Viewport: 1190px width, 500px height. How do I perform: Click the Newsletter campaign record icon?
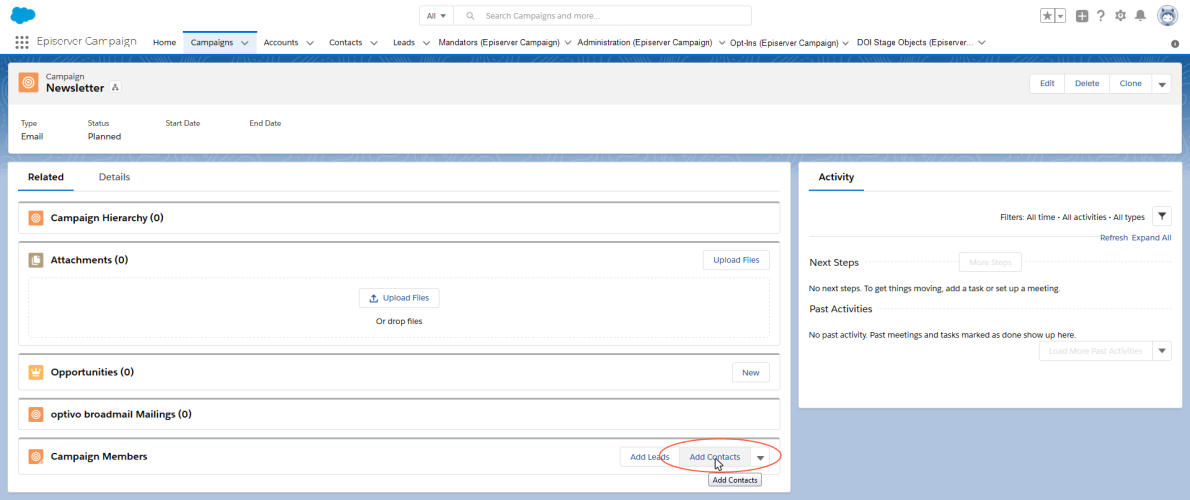[x=28, y=83]
